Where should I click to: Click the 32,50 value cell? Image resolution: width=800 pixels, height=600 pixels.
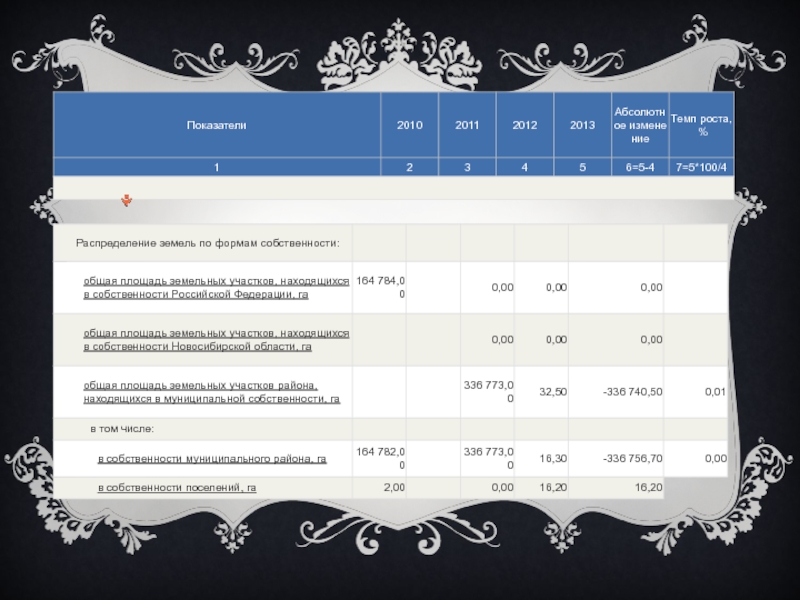552,392
